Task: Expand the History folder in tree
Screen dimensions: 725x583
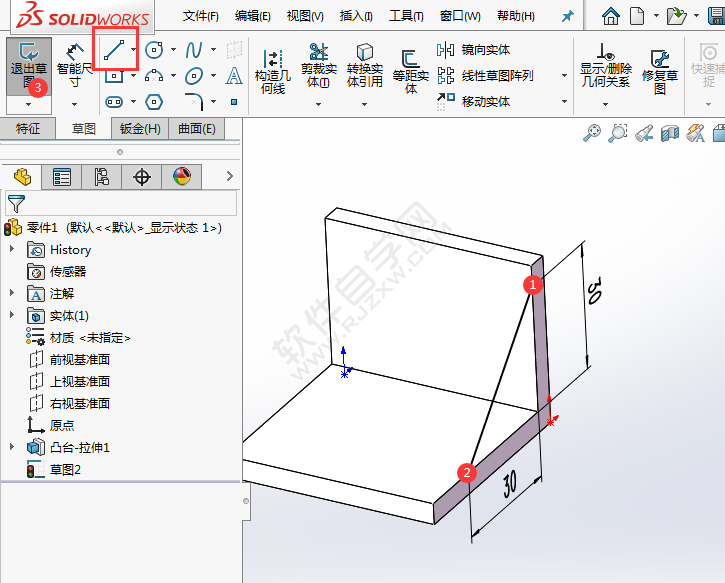Action: coord(12,249)
